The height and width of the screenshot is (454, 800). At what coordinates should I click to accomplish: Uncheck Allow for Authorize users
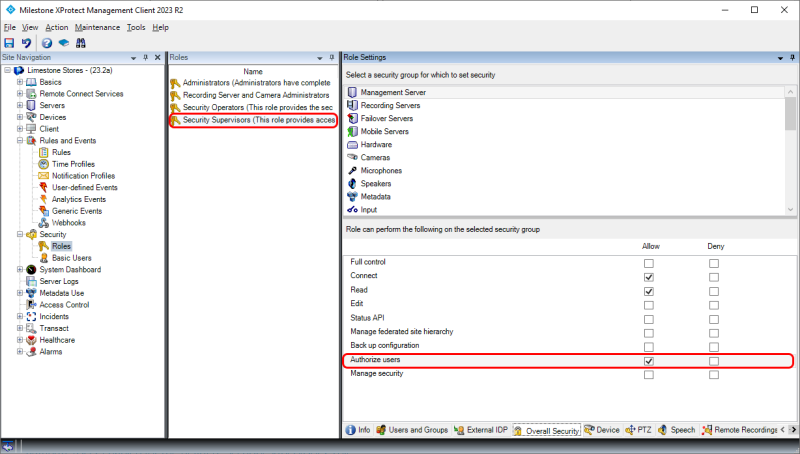click(648, 361)
